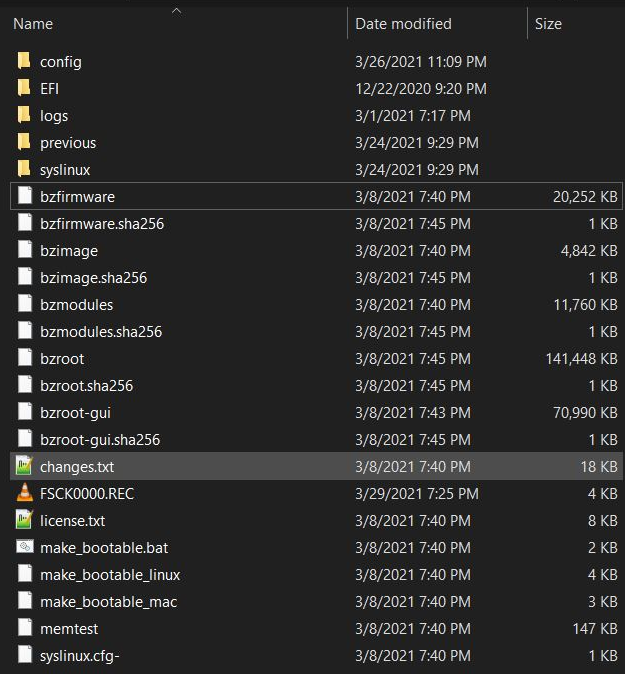Click the logs folder name

click(54, 116)
